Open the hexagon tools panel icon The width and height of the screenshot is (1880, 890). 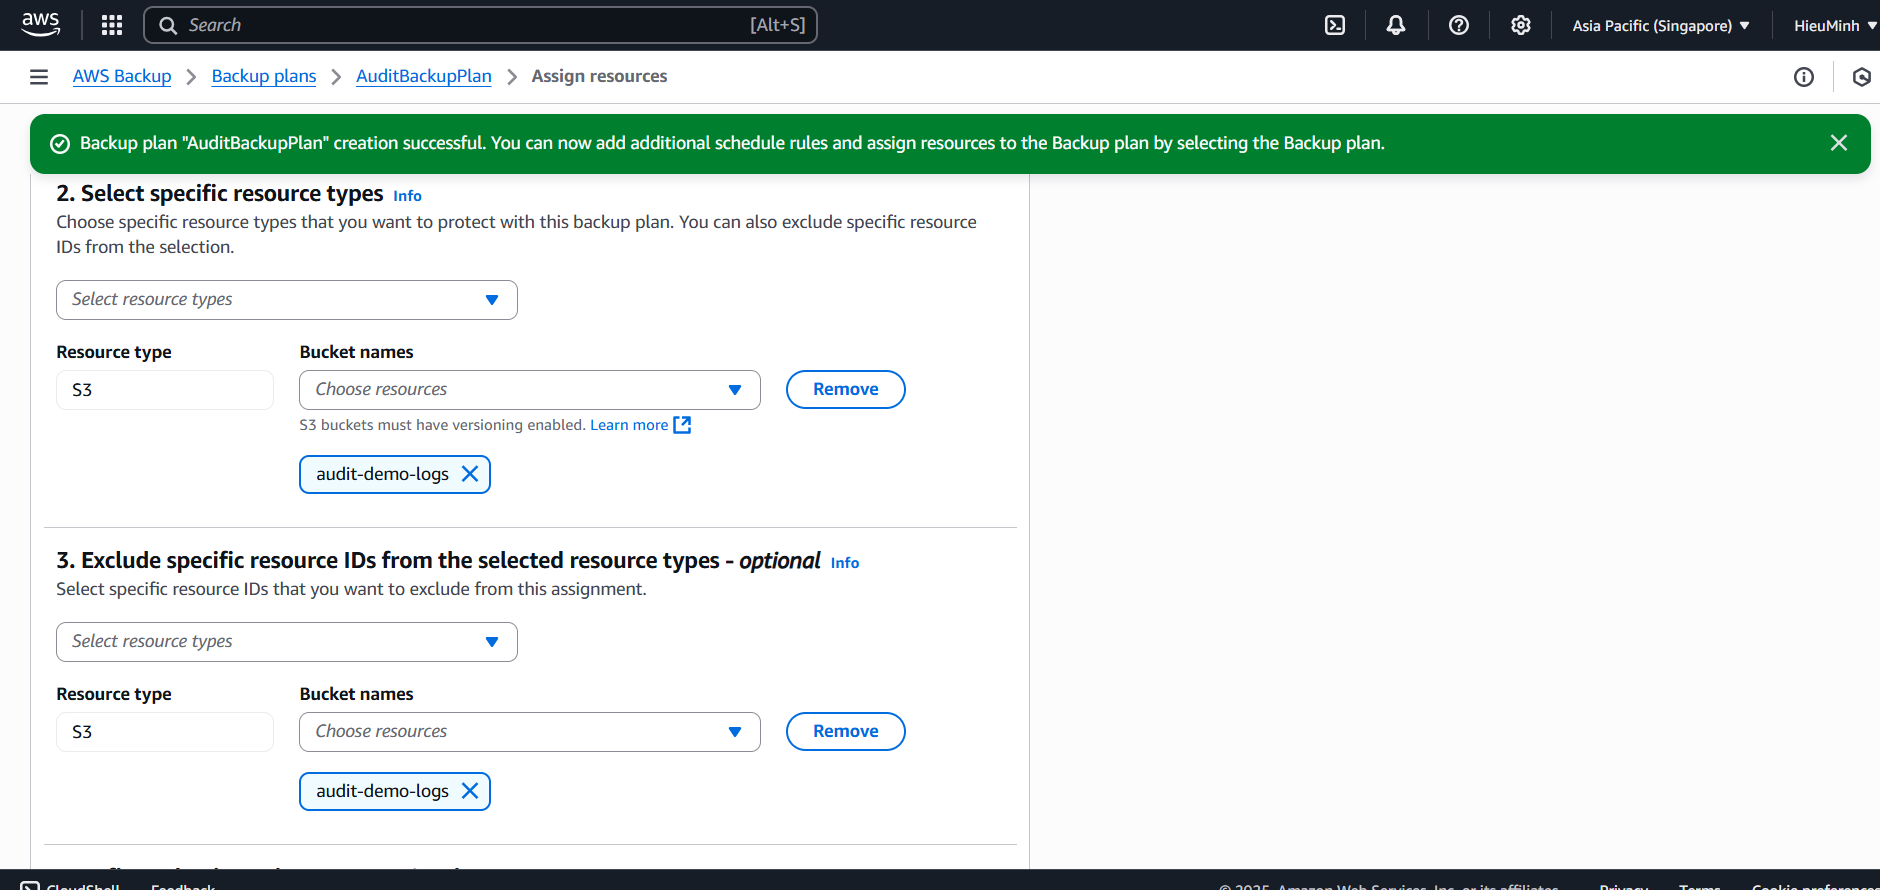1862,77
